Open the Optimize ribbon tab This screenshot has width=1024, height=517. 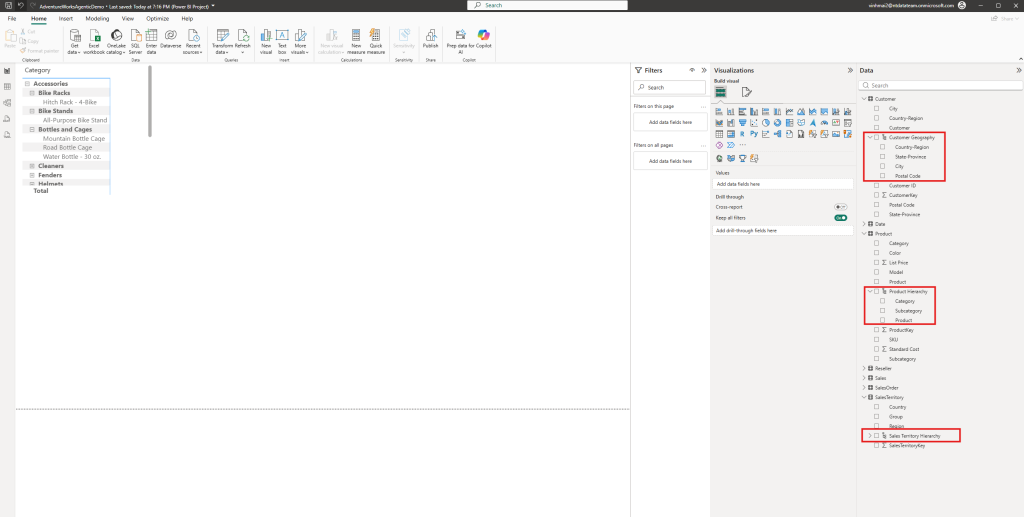tap(157, 19)
